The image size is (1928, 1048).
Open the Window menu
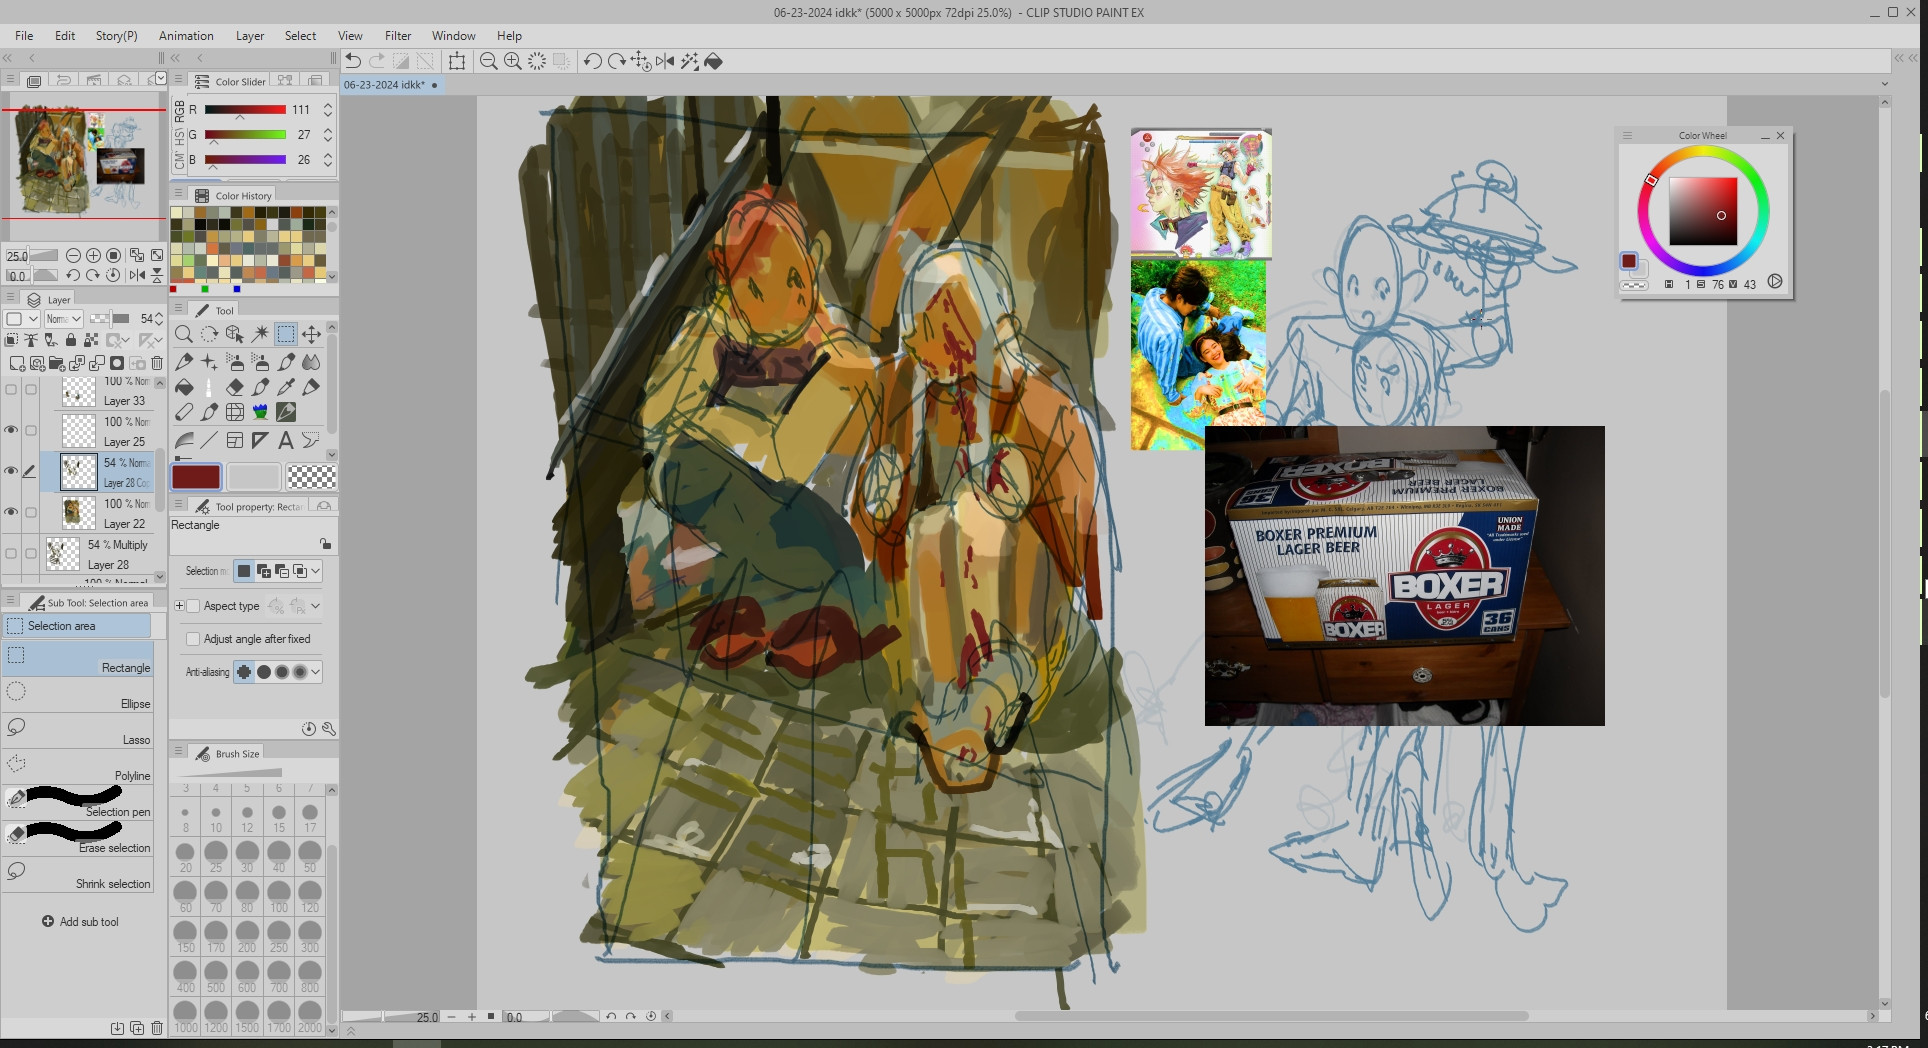coord(454,35)
